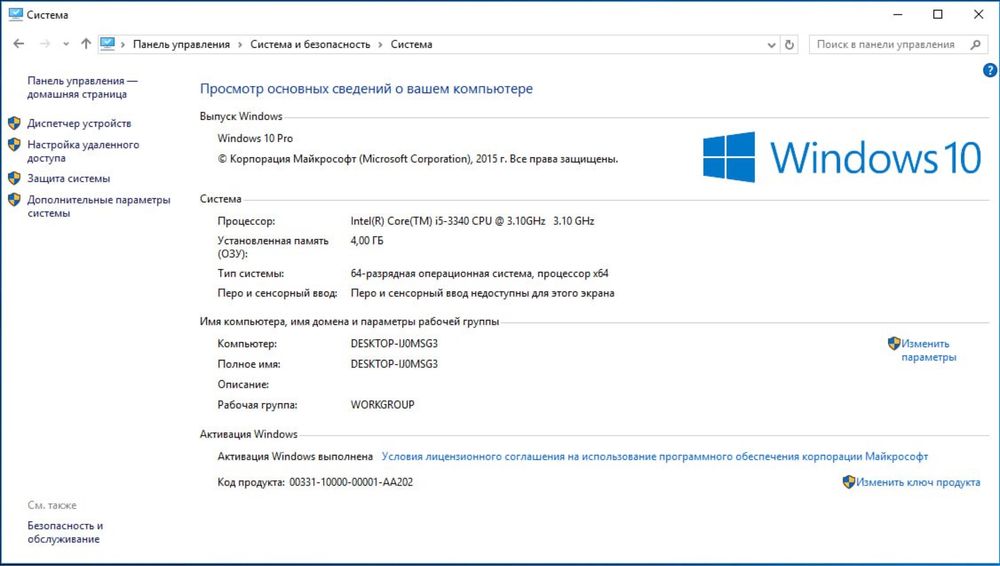The width and height of the screenshot is (1000, 566).
Task: Click 'Система' breadcrumb segment
Action: tap(411, 44)
